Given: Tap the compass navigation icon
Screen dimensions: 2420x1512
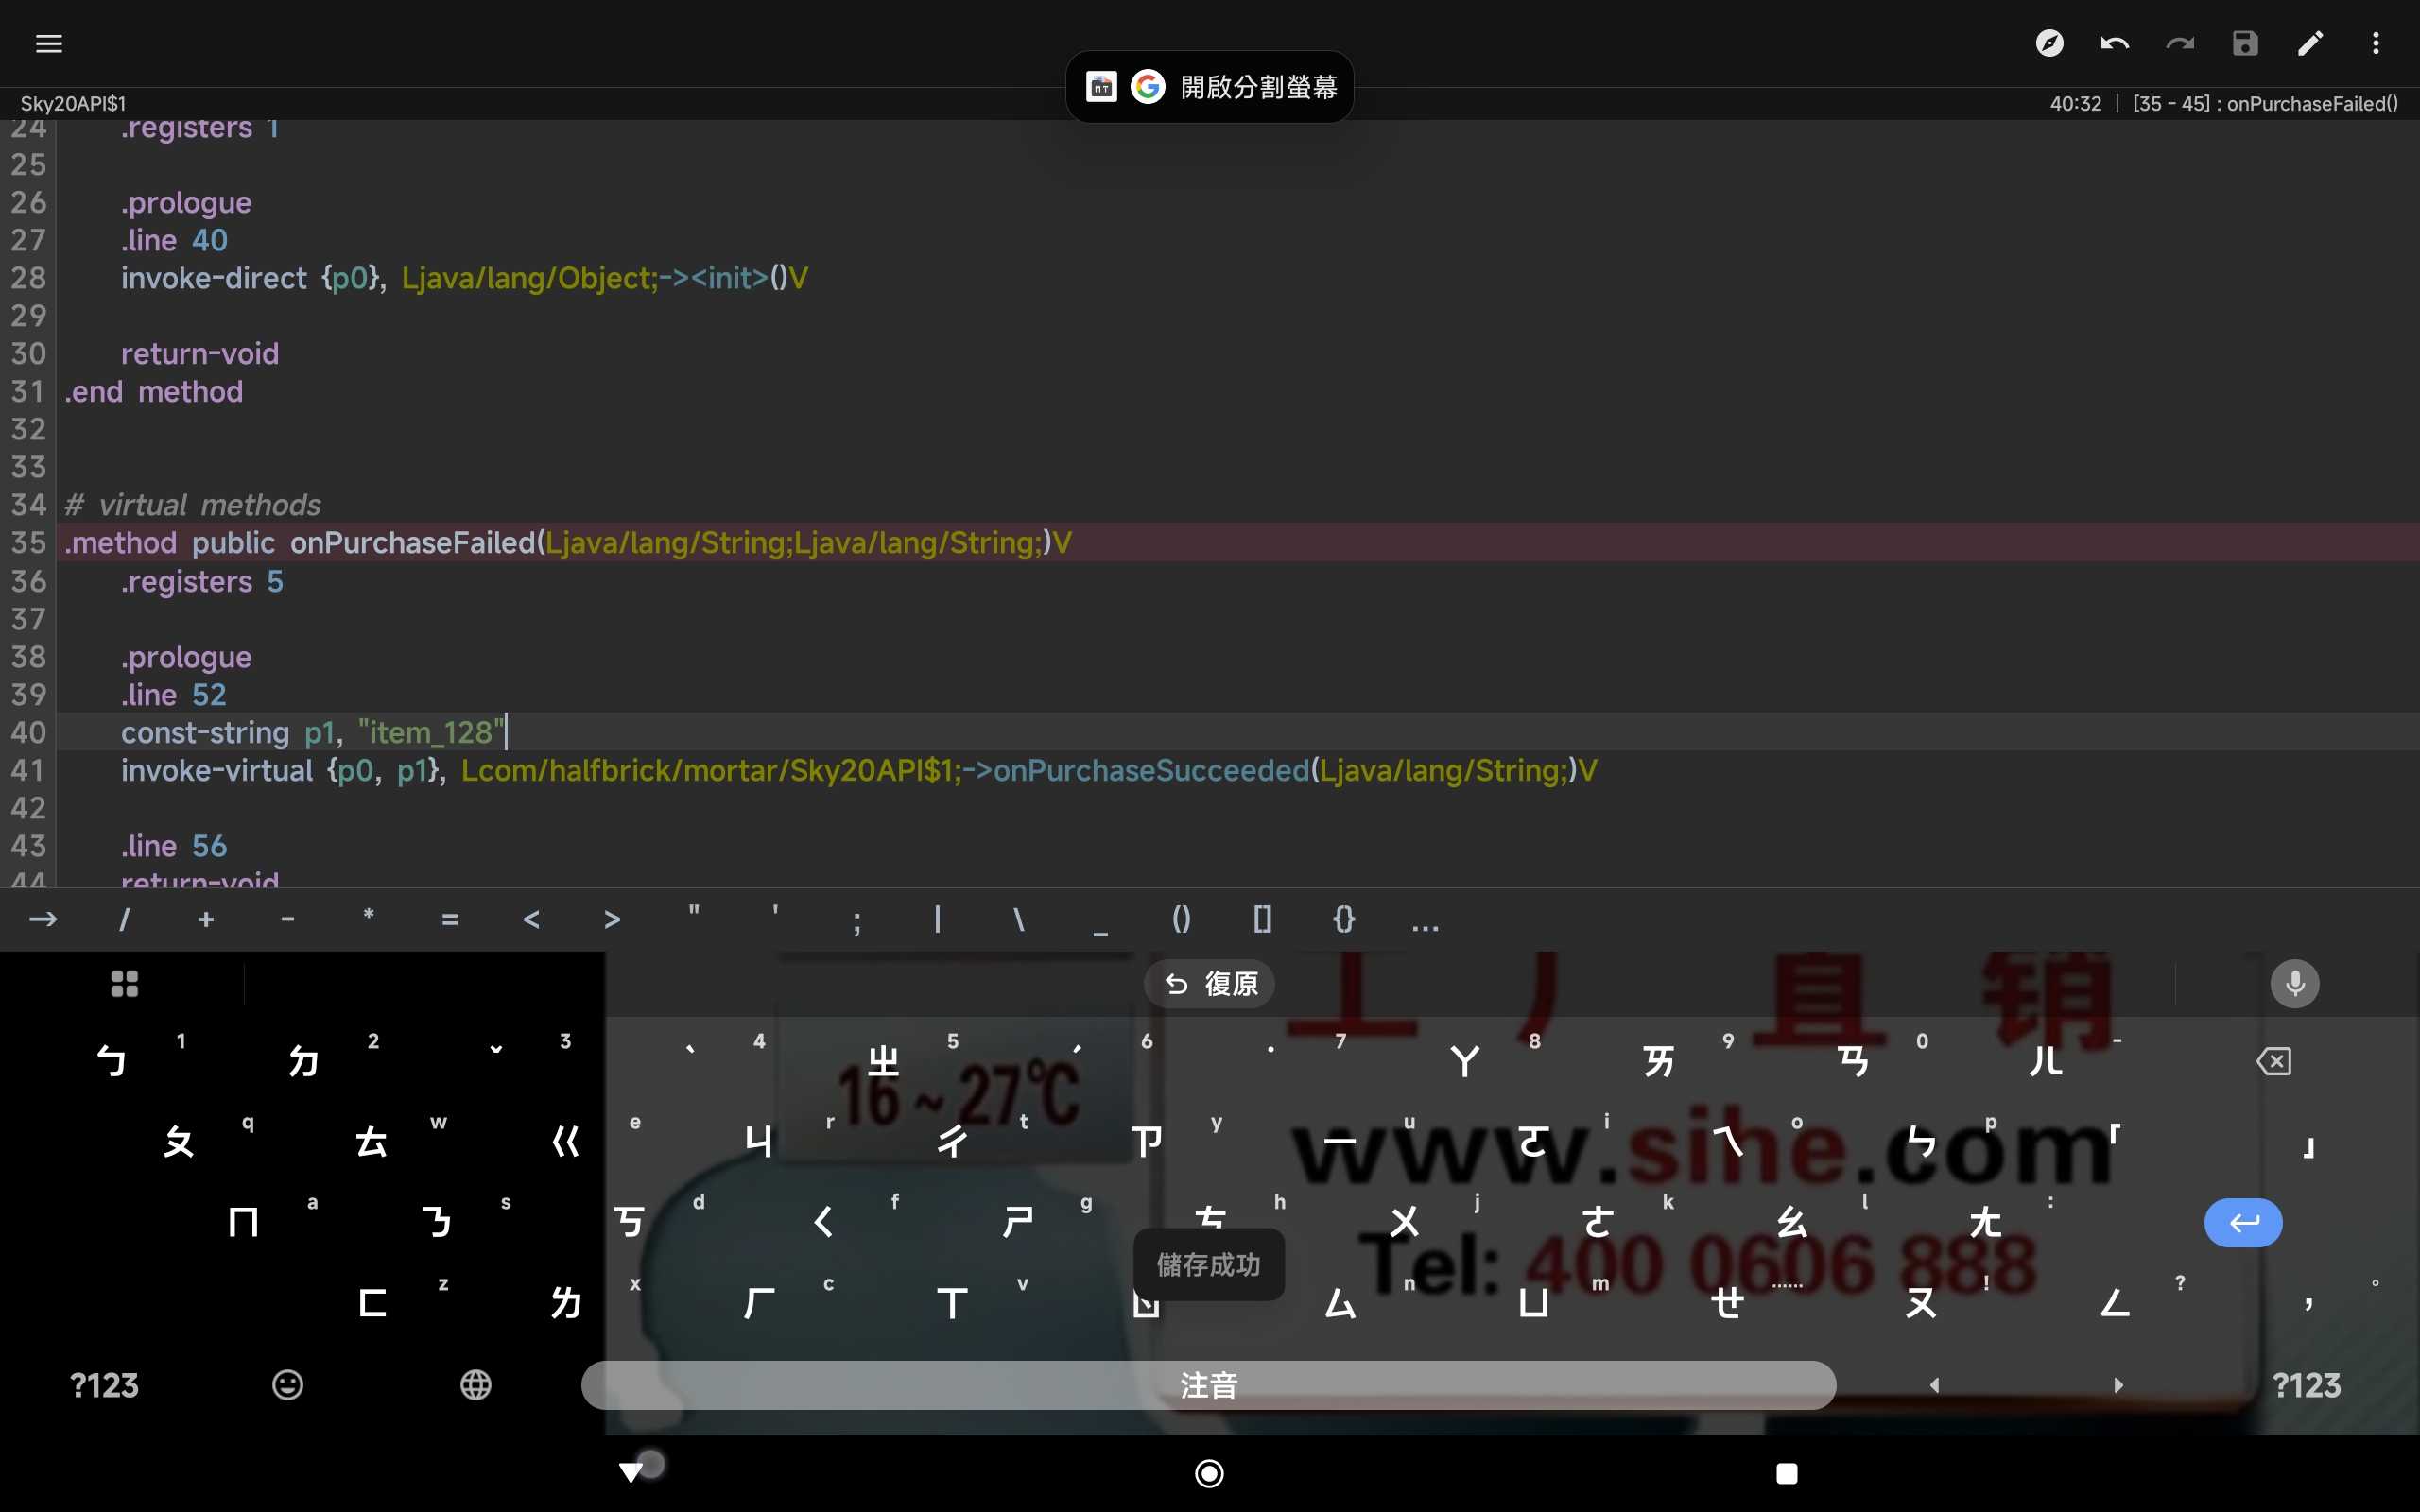Looking at the screenshot, I should pyautogui.click(x=2049, y=43).
